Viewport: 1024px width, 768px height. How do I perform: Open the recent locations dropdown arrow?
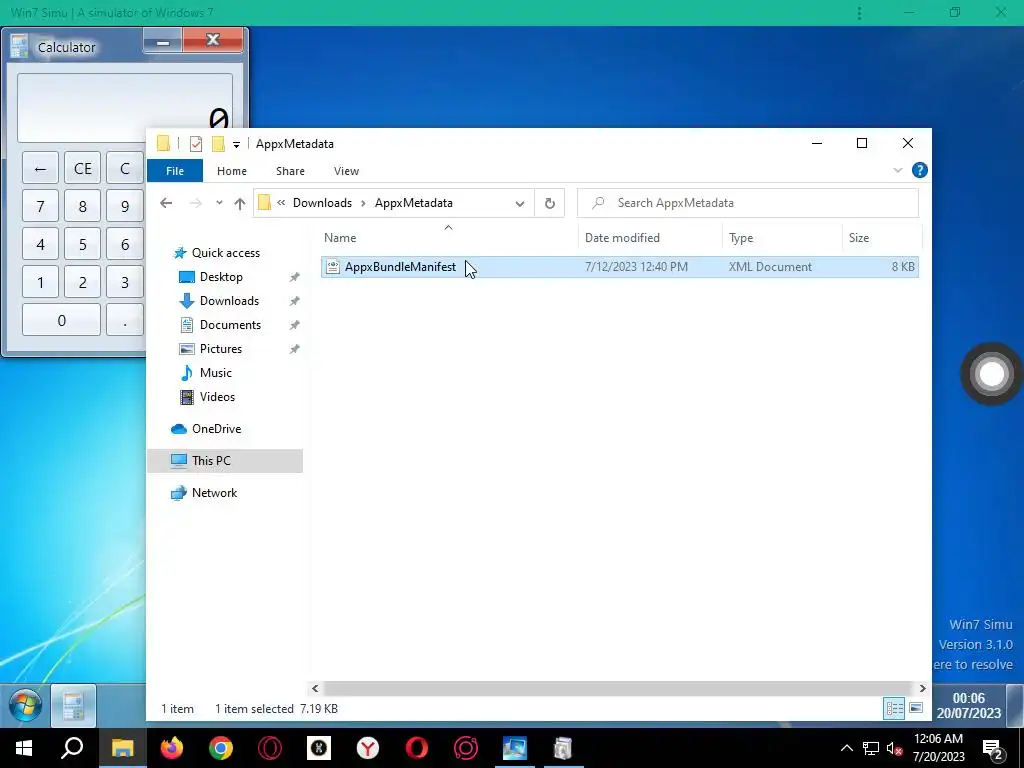click(219, 203)
